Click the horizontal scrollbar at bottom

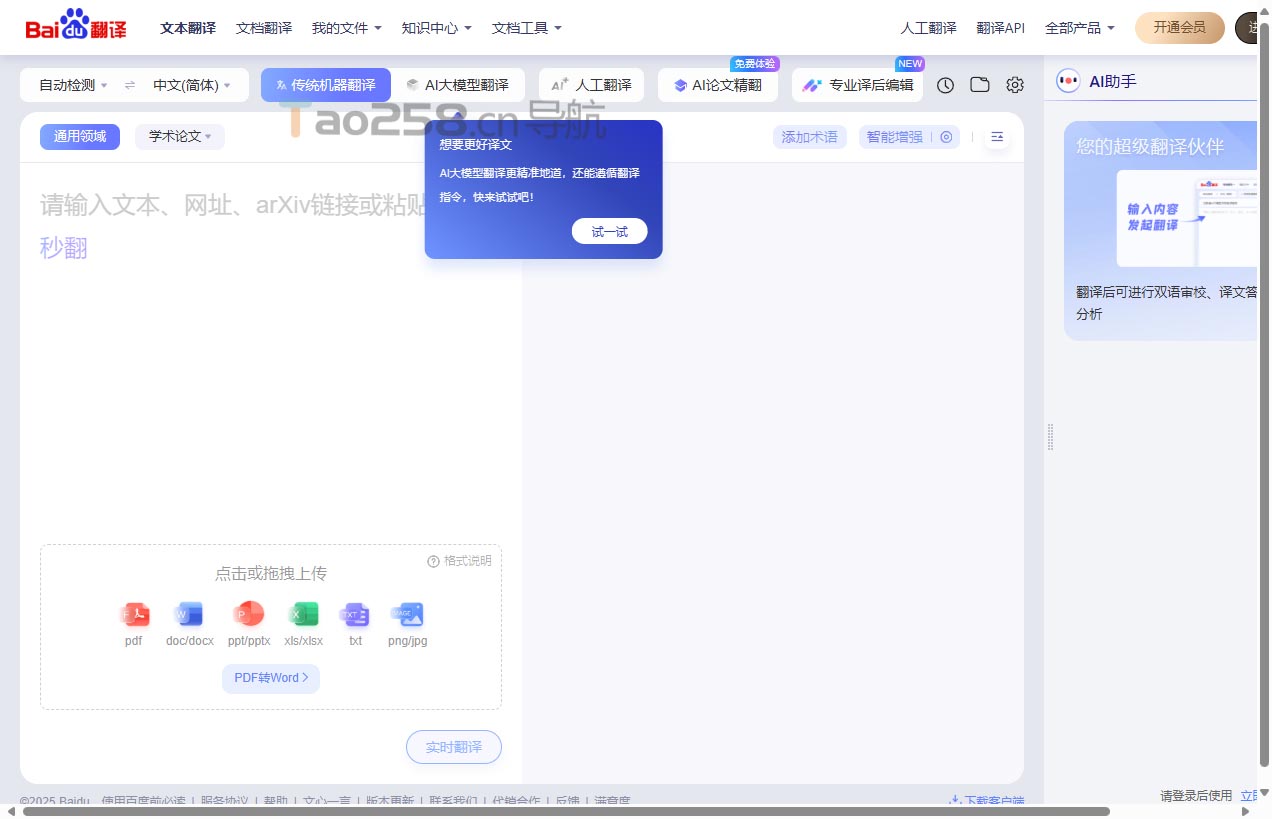(566, 811)
